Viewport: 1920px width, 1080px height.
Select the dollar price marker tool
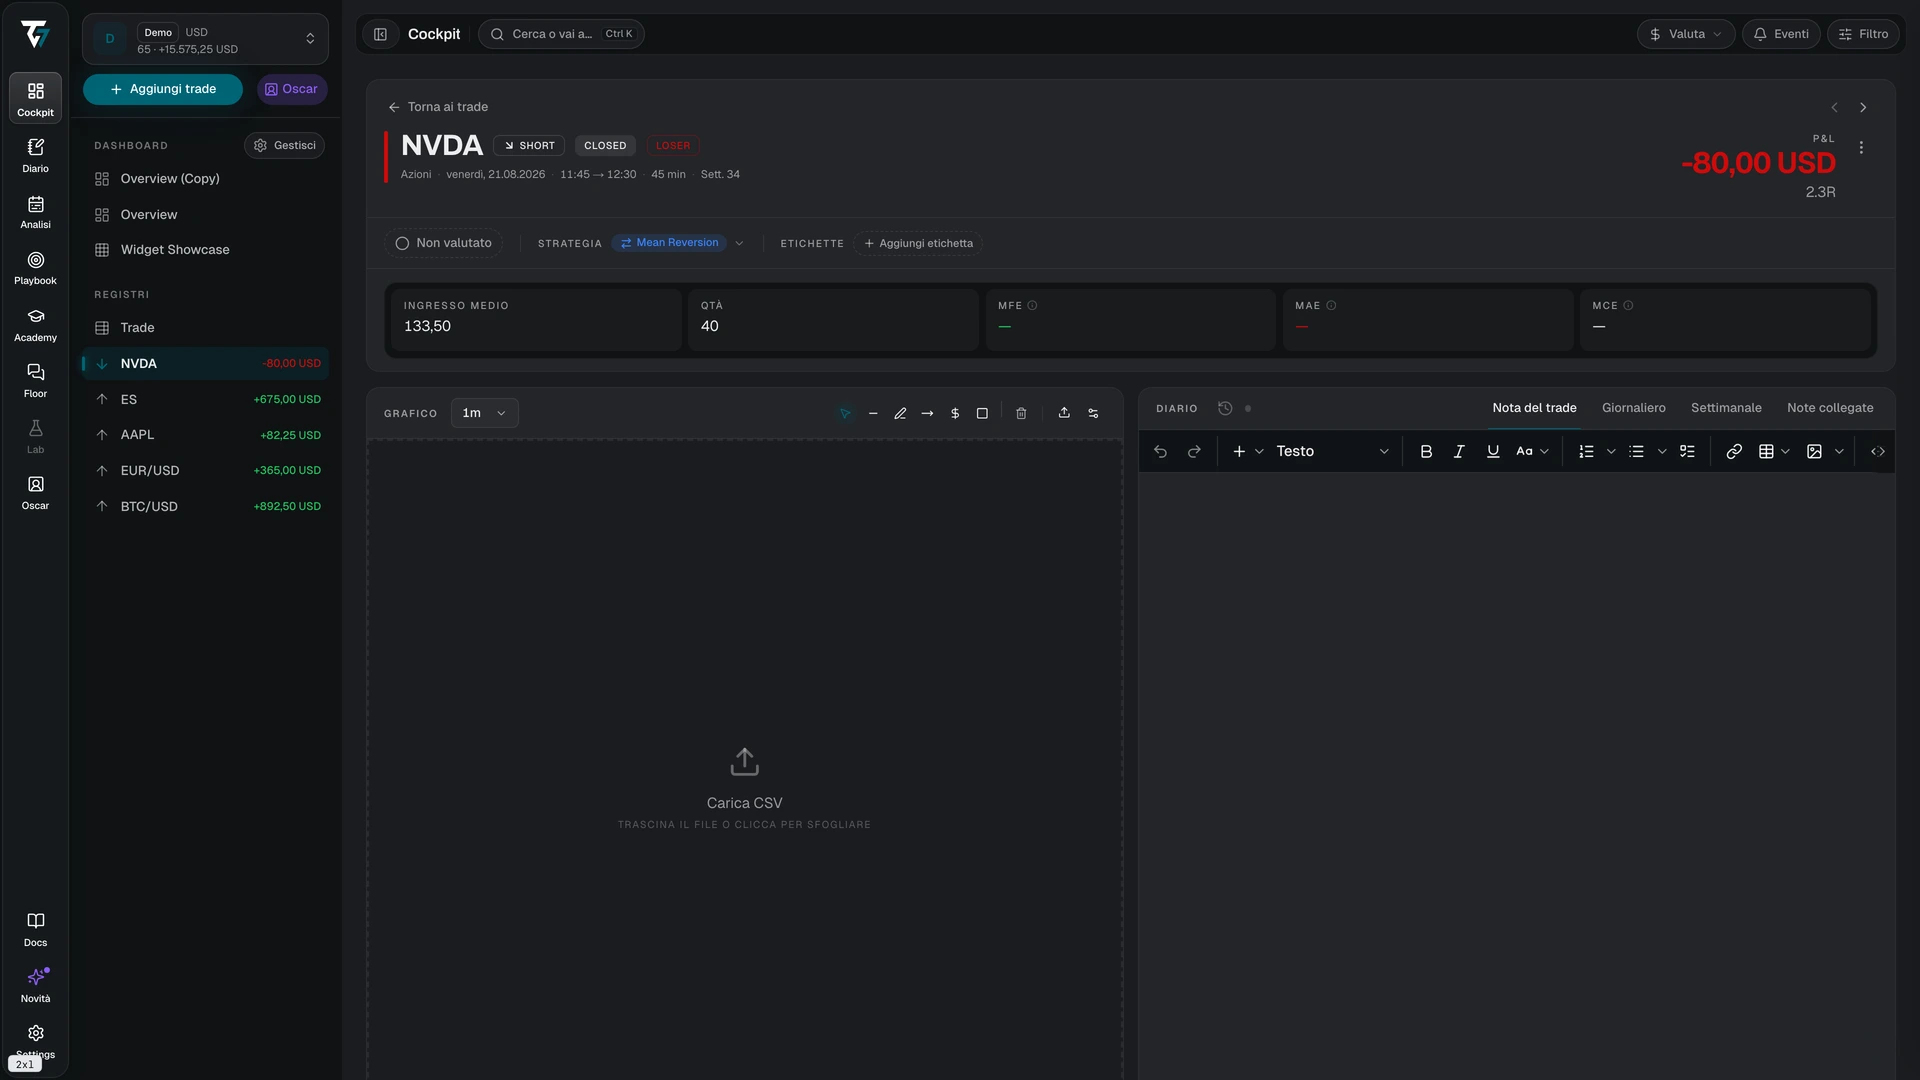955,413
